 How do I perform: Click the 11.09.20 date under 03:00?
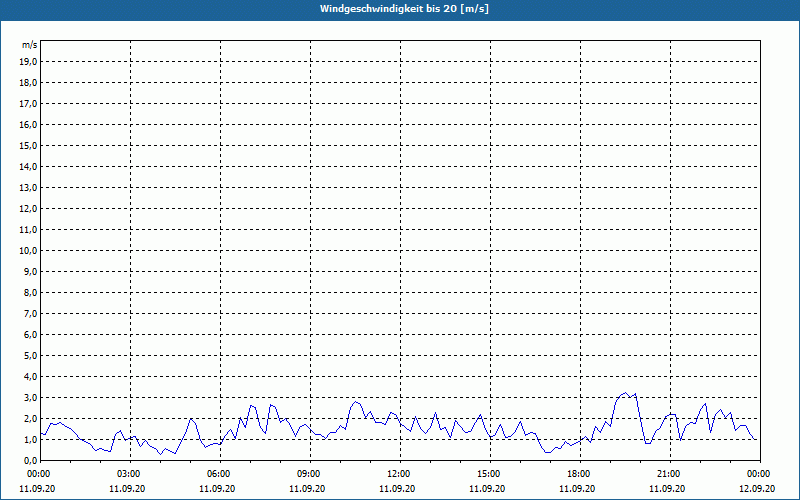point(127,489)
